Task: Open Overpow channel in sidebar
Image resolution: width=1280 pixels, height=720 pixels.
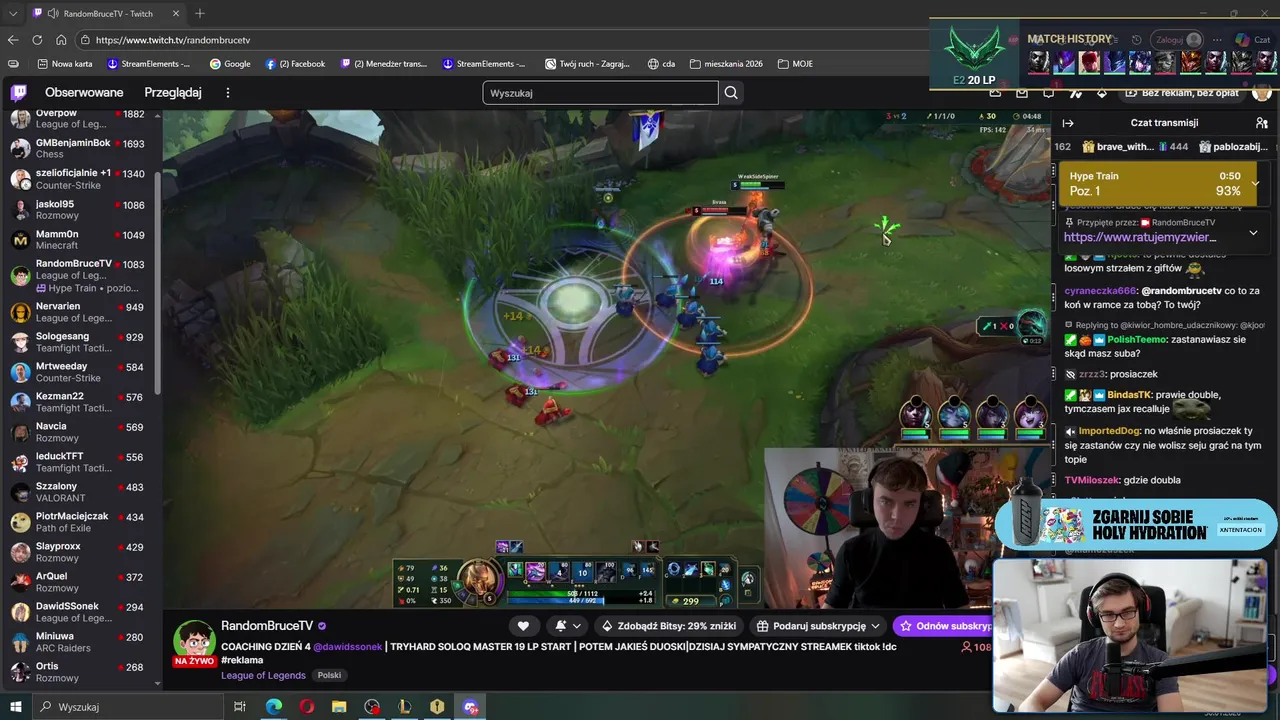Action: point(78,119)
